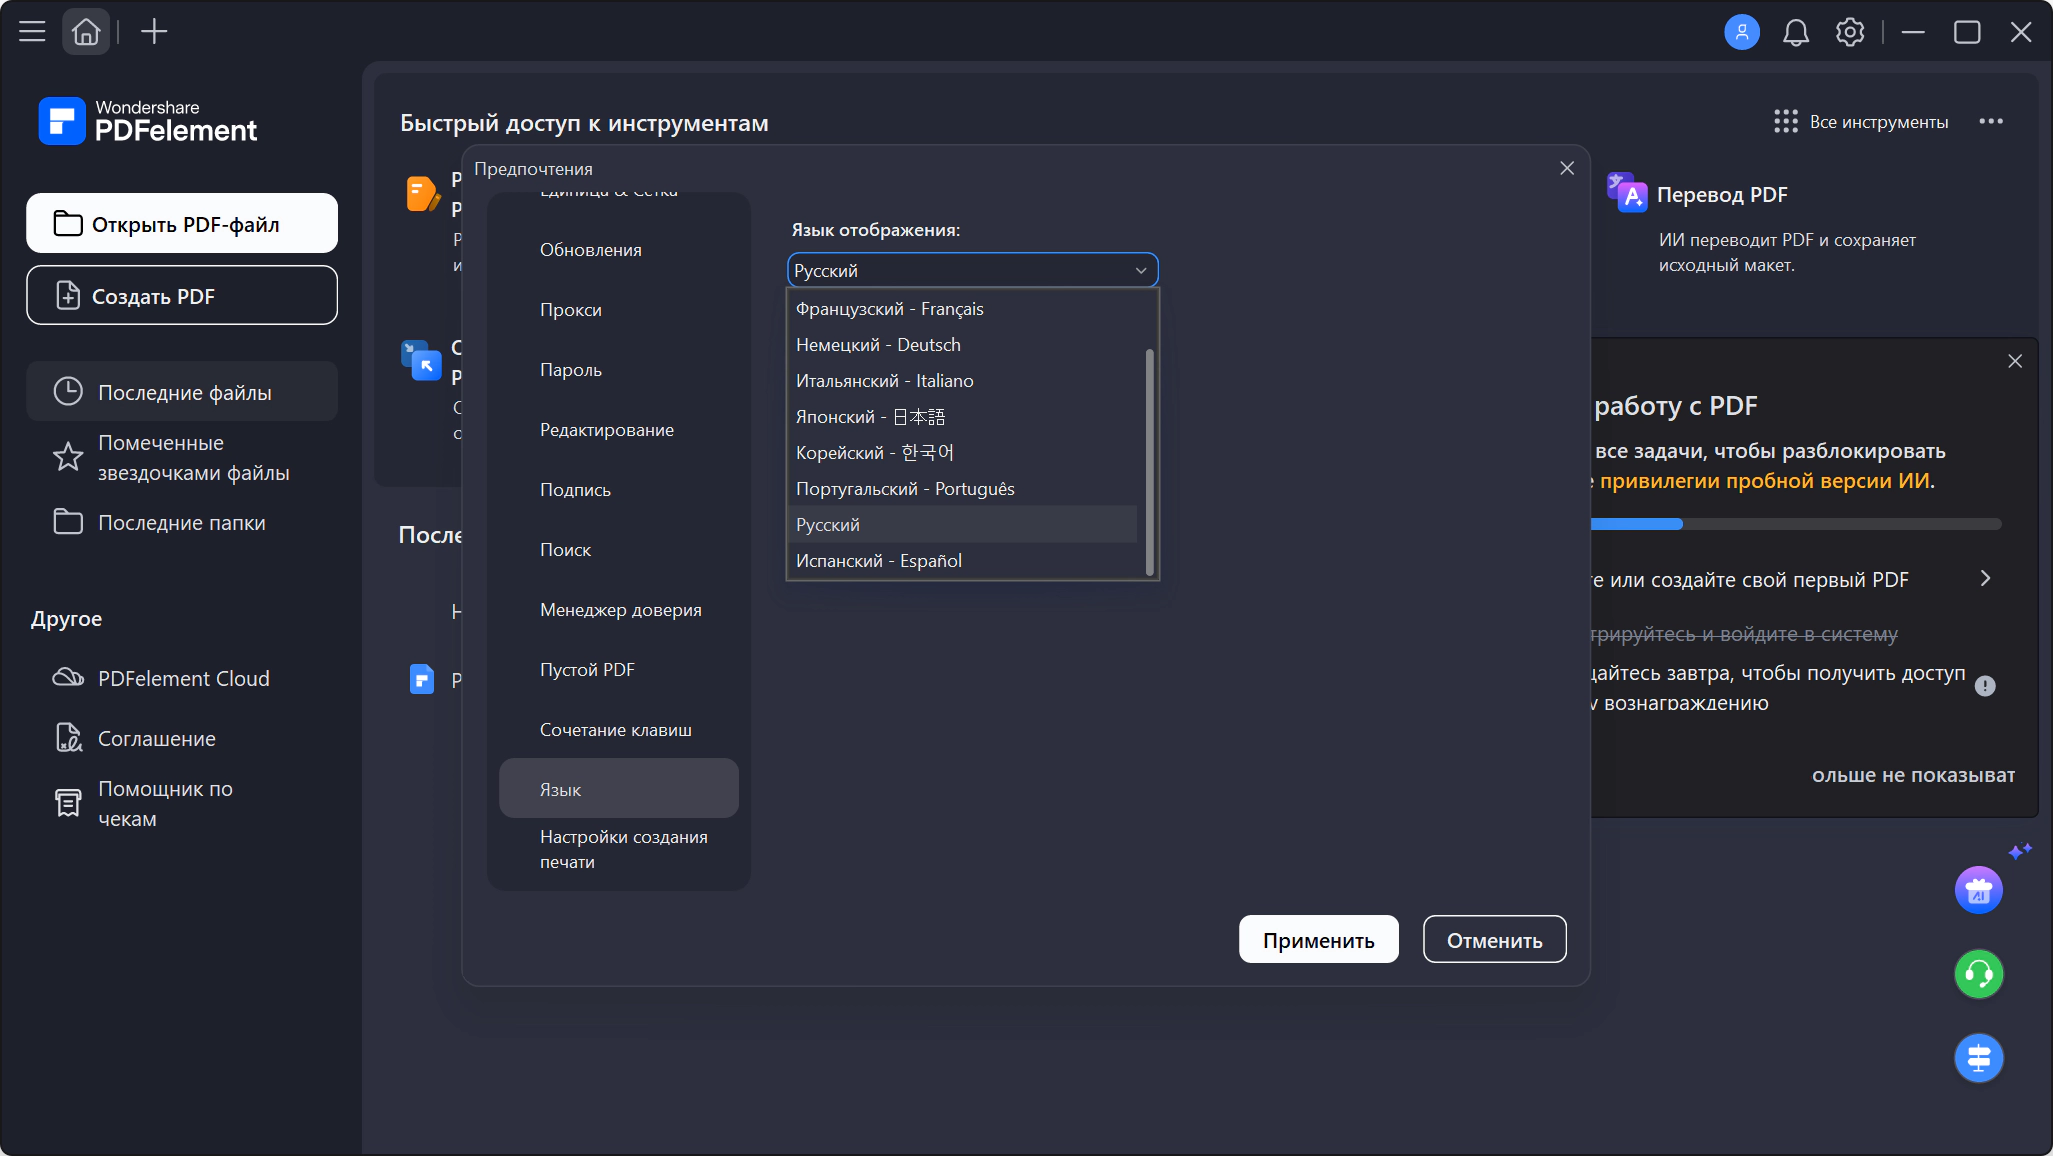Open PDFelement Cloud in sidebar

click(x=182, y=678)
